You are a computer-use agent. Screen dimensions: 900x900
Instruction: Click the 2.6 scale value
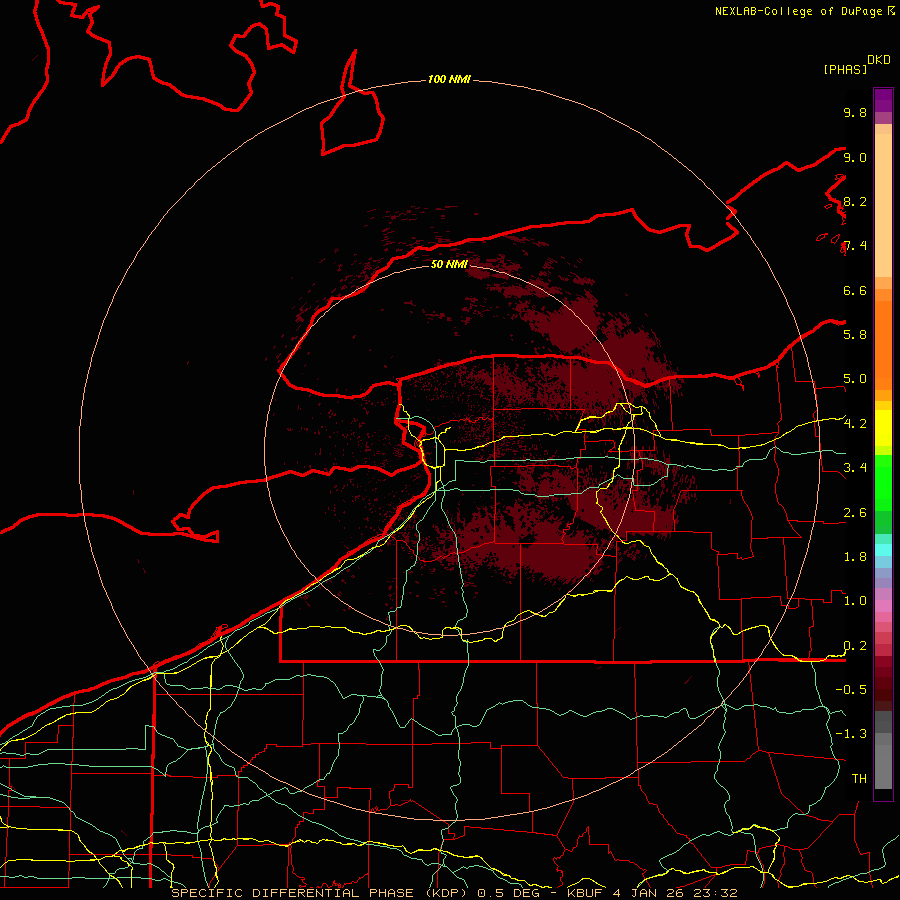tap(855, 513)
